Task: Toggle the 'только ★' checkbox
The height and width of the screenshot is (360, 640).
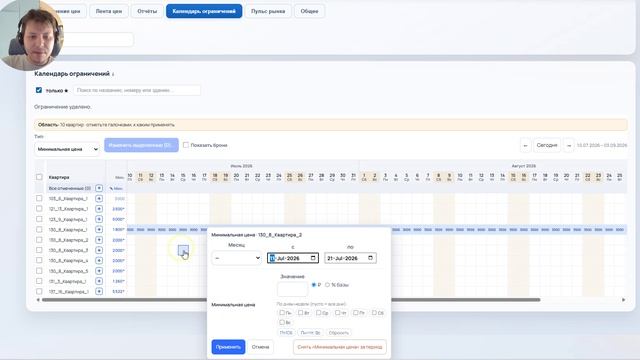Action: [x=39, y=90]
